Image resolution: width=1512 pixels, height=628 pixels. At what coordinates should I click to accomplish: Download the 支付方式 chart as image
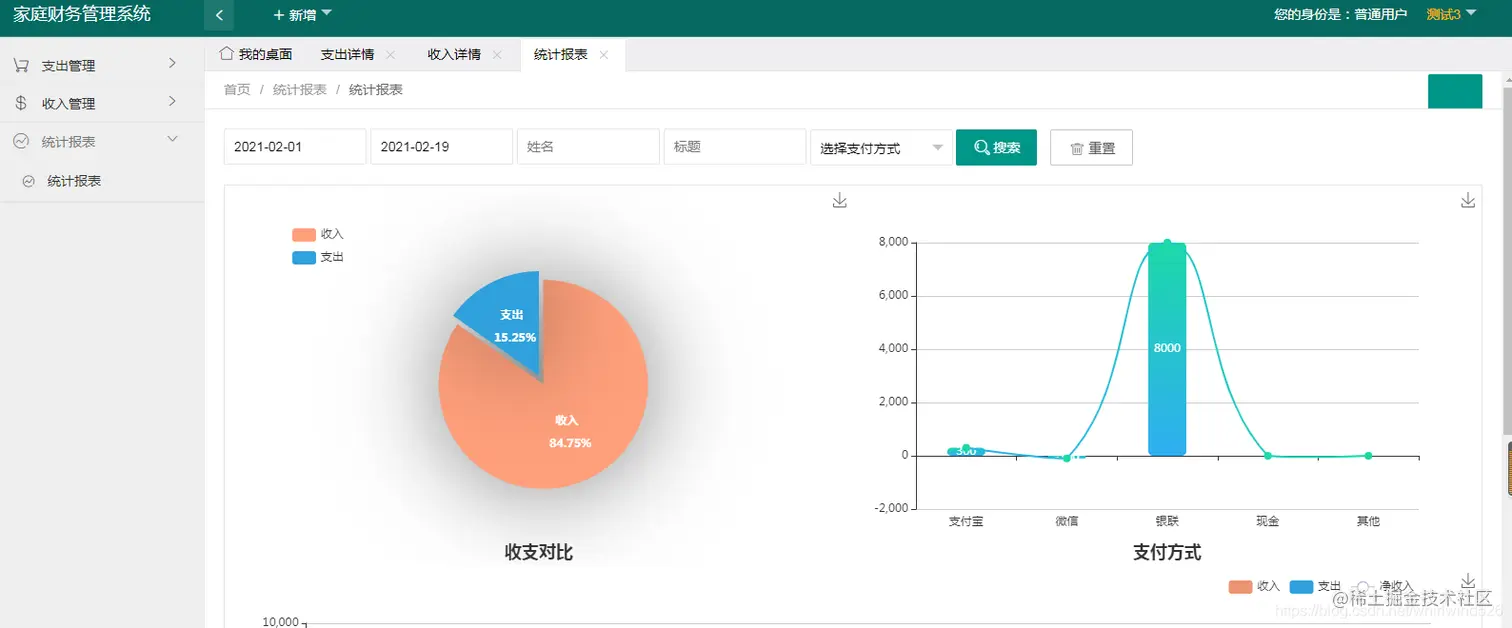coord(1468,201)
